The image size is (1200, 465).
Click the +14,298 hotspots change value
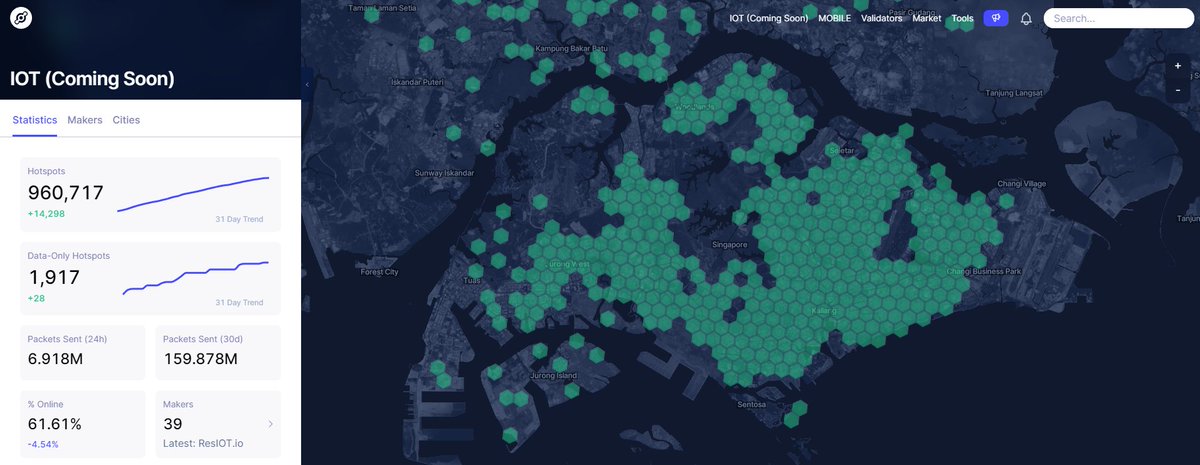pyautogui.click(x=46, y=214)
